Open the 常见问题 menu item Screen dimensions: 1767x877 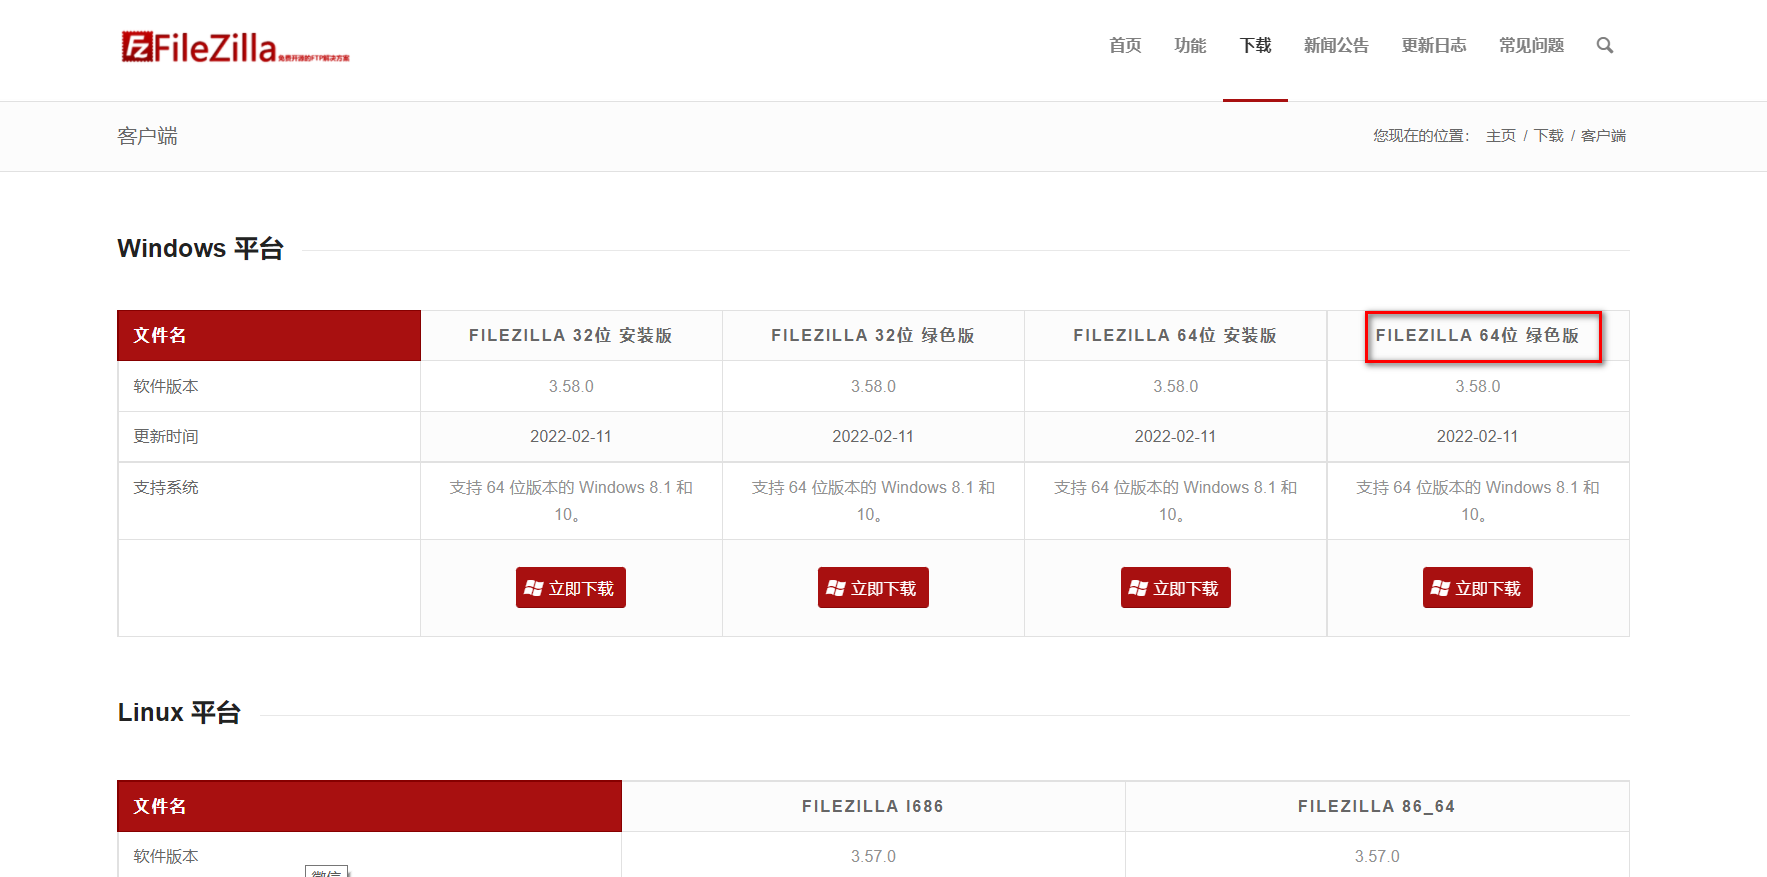[1531, 45]
